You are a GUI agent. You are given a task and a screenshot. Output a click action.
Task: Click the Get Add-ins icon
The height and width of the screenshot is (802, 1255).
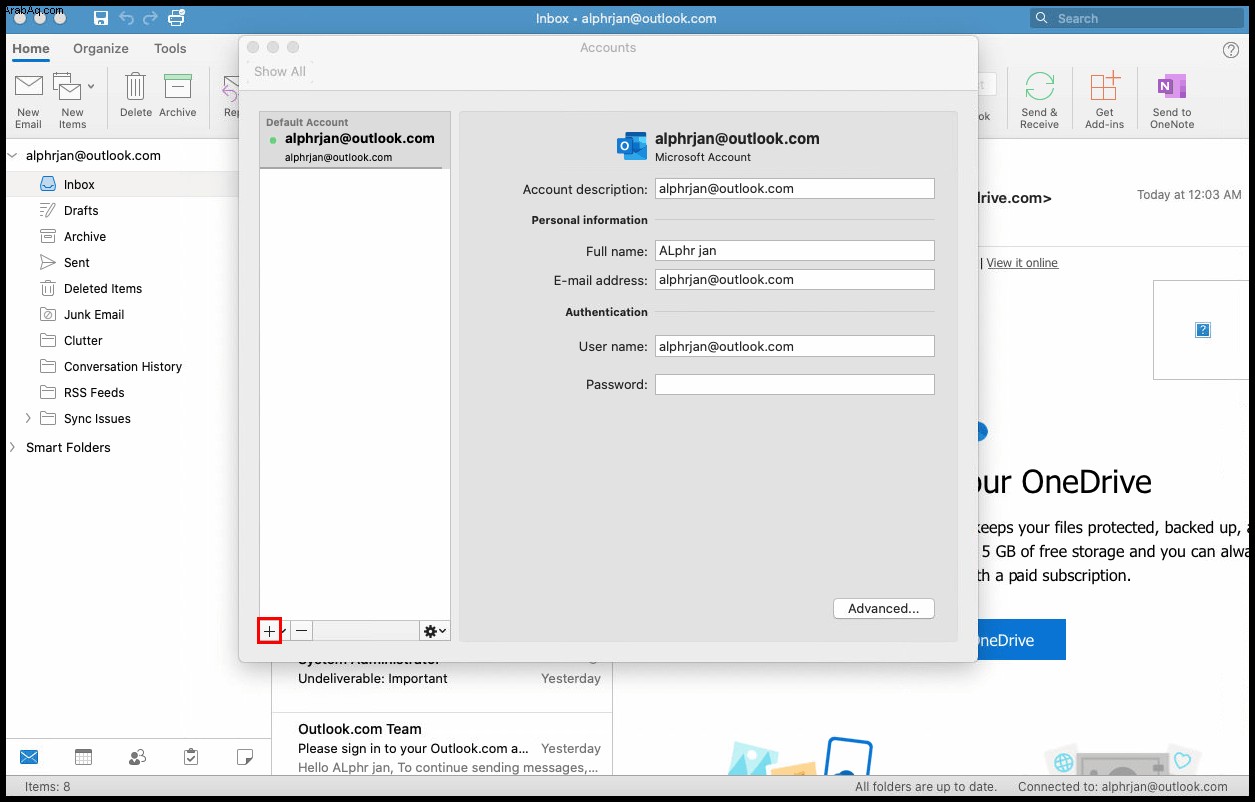coord(1104,87)
